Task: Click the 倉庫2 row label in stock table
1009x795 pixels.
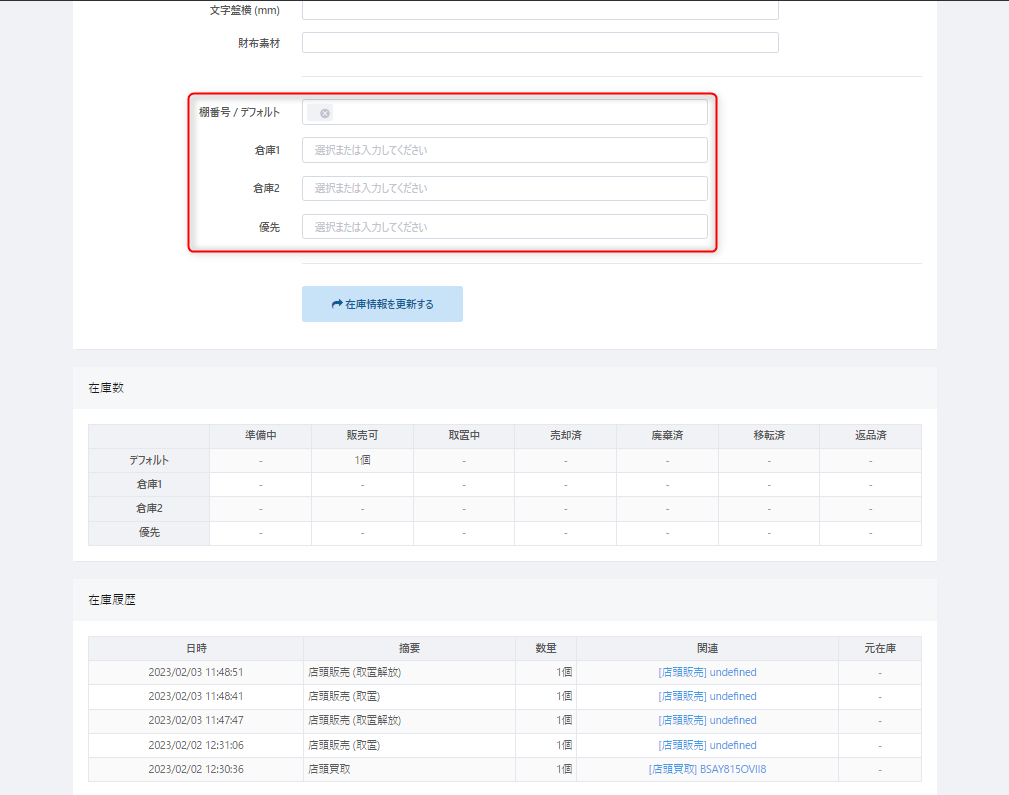Action: pos(149,509)
